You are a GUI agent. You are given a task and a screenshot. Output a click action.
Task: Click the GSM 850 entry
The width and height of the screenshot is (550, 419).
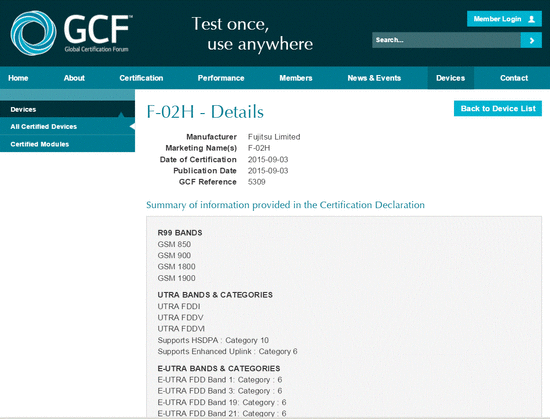click(174, 244)
